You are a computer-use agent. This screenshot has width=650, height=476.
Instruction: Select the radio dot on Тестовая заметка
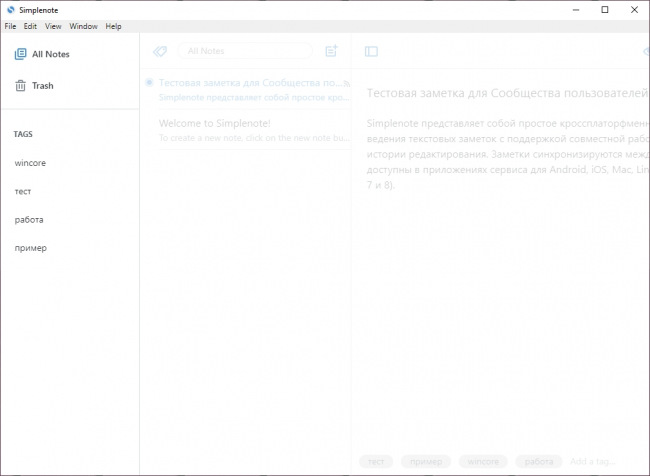(149, 83)
